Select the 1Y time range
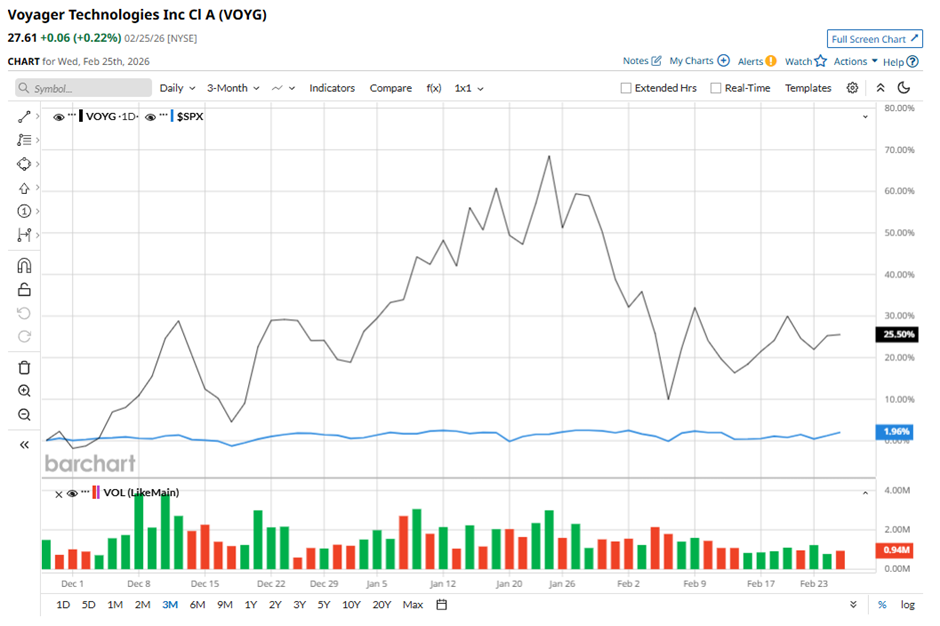This screenshot has height=626, width=940. click(251, 604)
